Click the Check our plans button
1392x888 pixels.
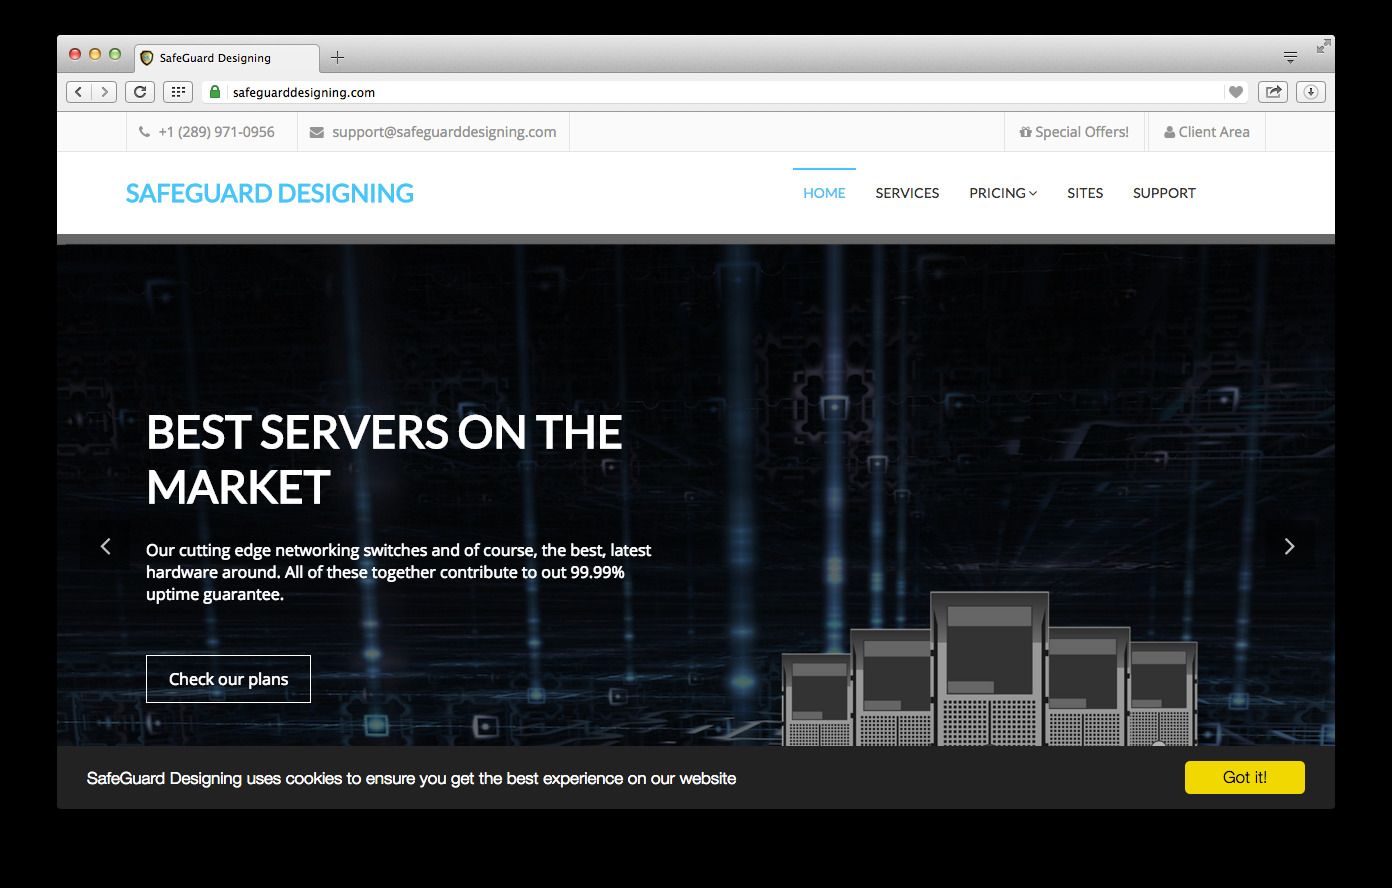pos(228,678)
